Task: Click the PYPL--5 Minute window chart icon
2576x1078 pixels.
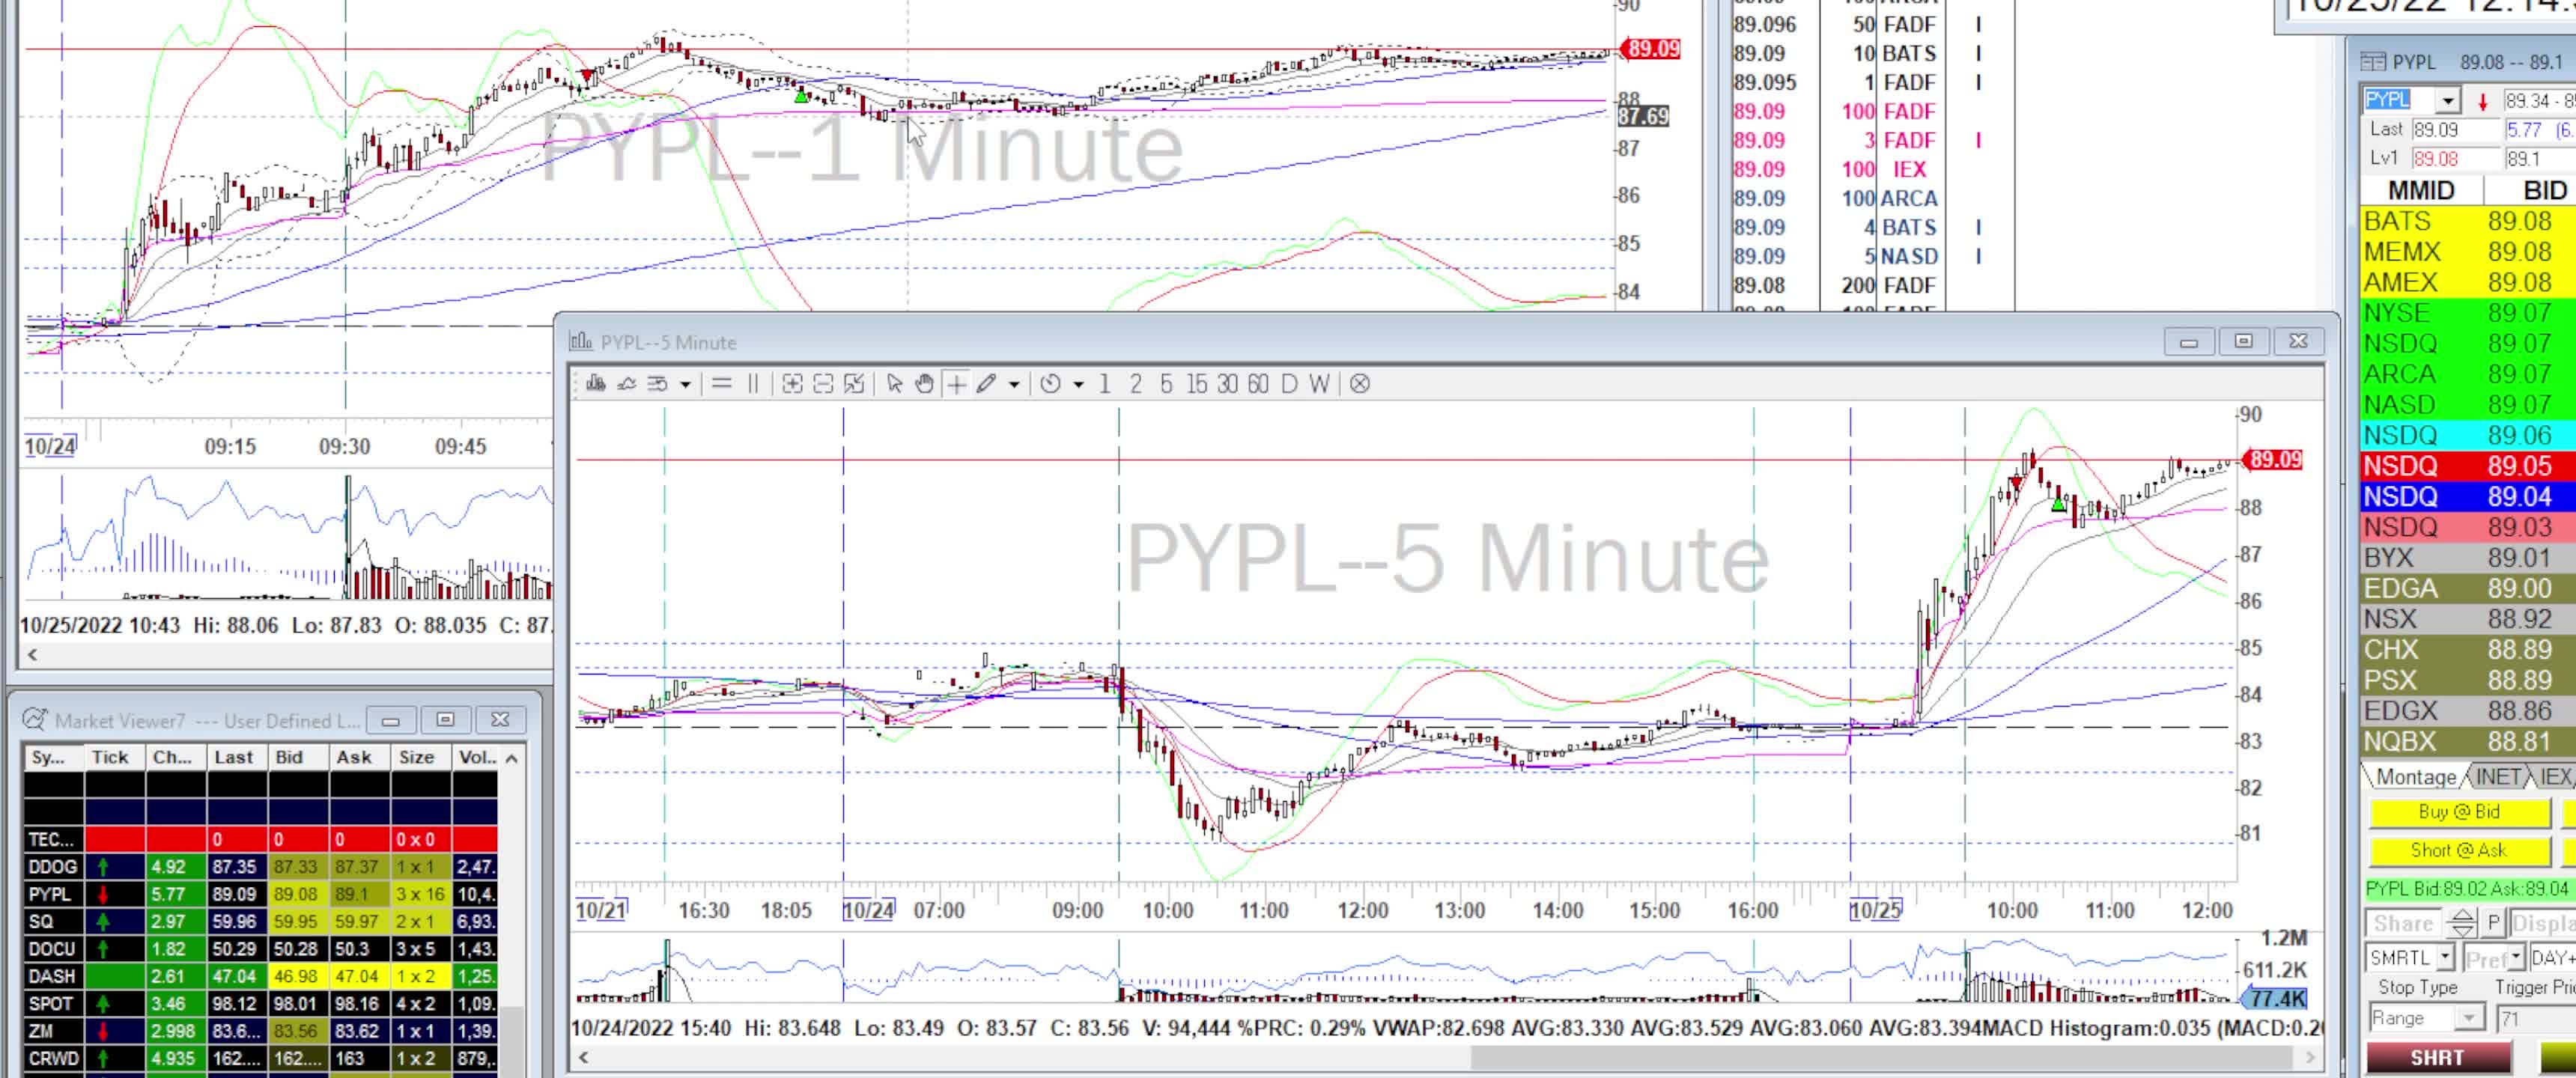Action: pyautogui.click(x=581, y=342)
